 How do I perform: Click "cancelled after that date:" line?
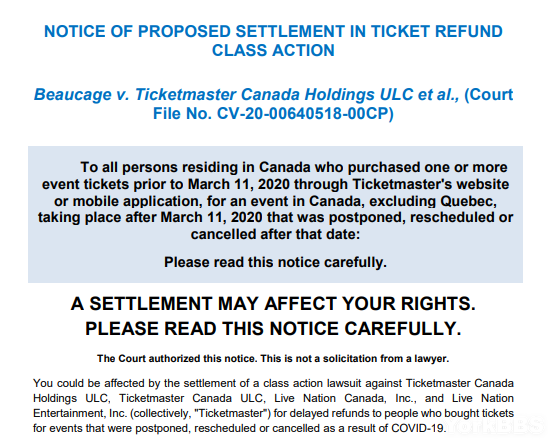pyautogui.click(x=275, y=234)
